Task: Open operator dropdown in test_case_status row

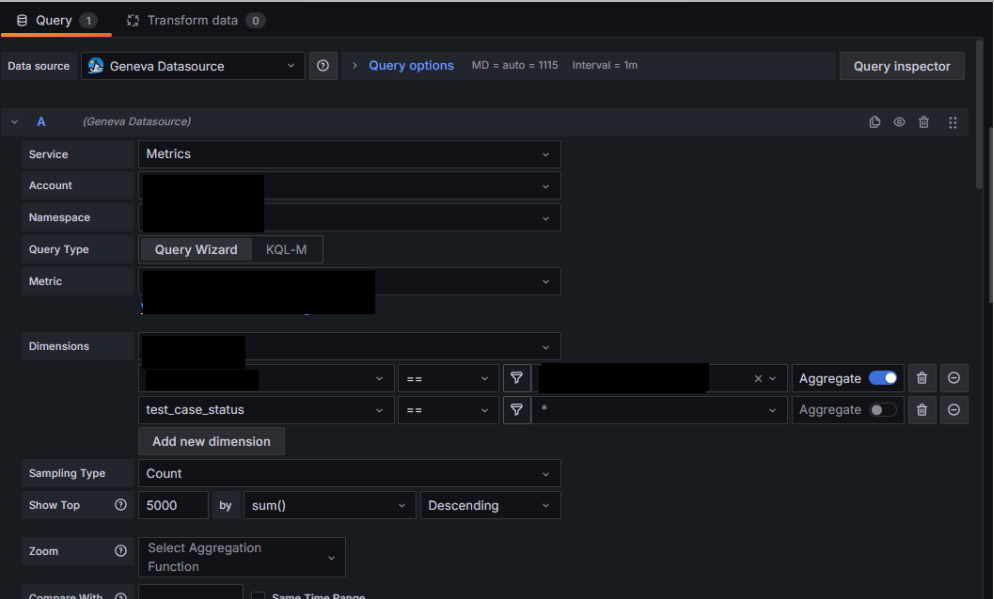Action: [x=448, y=410]
